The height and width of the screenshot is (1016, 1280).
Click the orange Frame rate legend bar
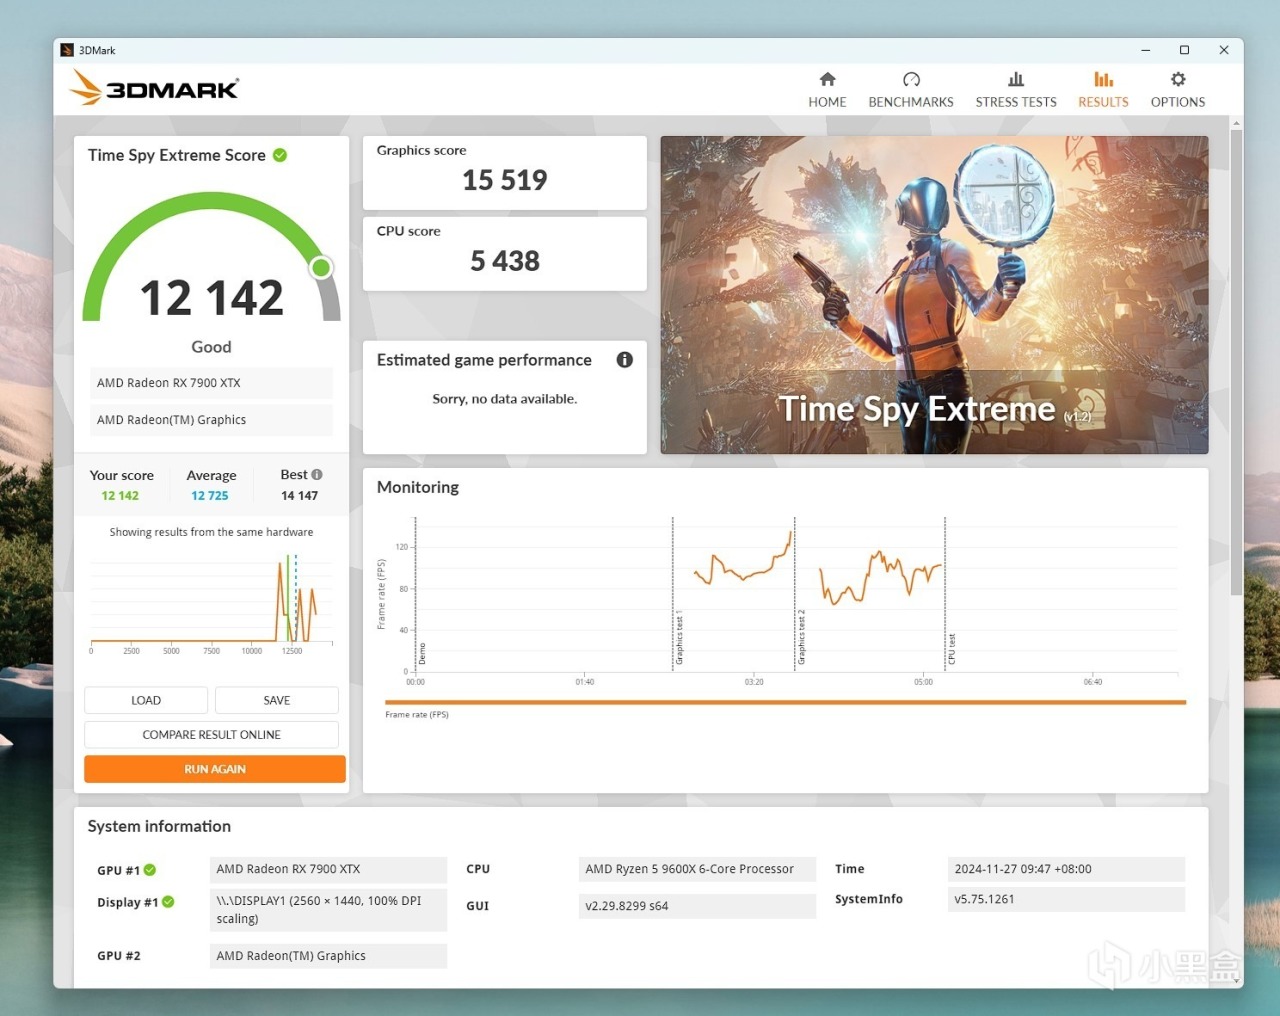pyautogui.click(x=785, y=702)
